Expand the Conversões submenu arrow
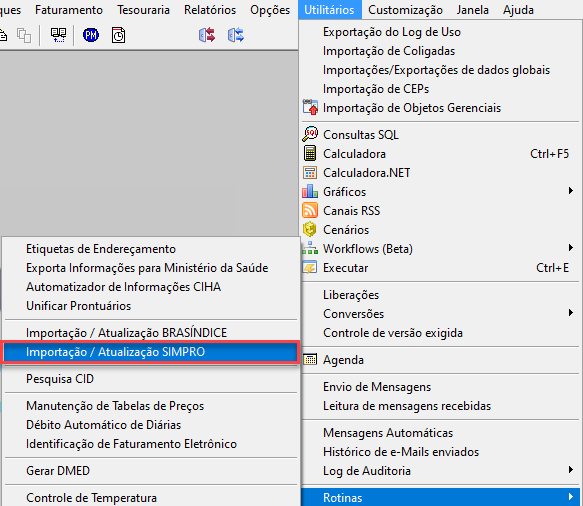This screenshot has height=506, width=583. (x=570, y=313)
